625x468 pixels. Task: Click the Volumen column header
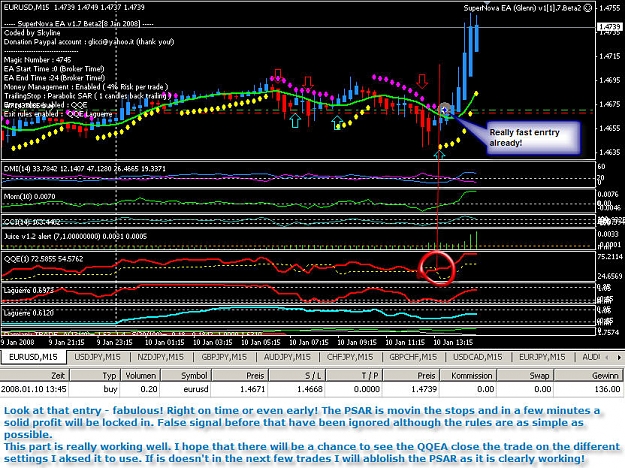pyautogui.click(x=140, y=376)
